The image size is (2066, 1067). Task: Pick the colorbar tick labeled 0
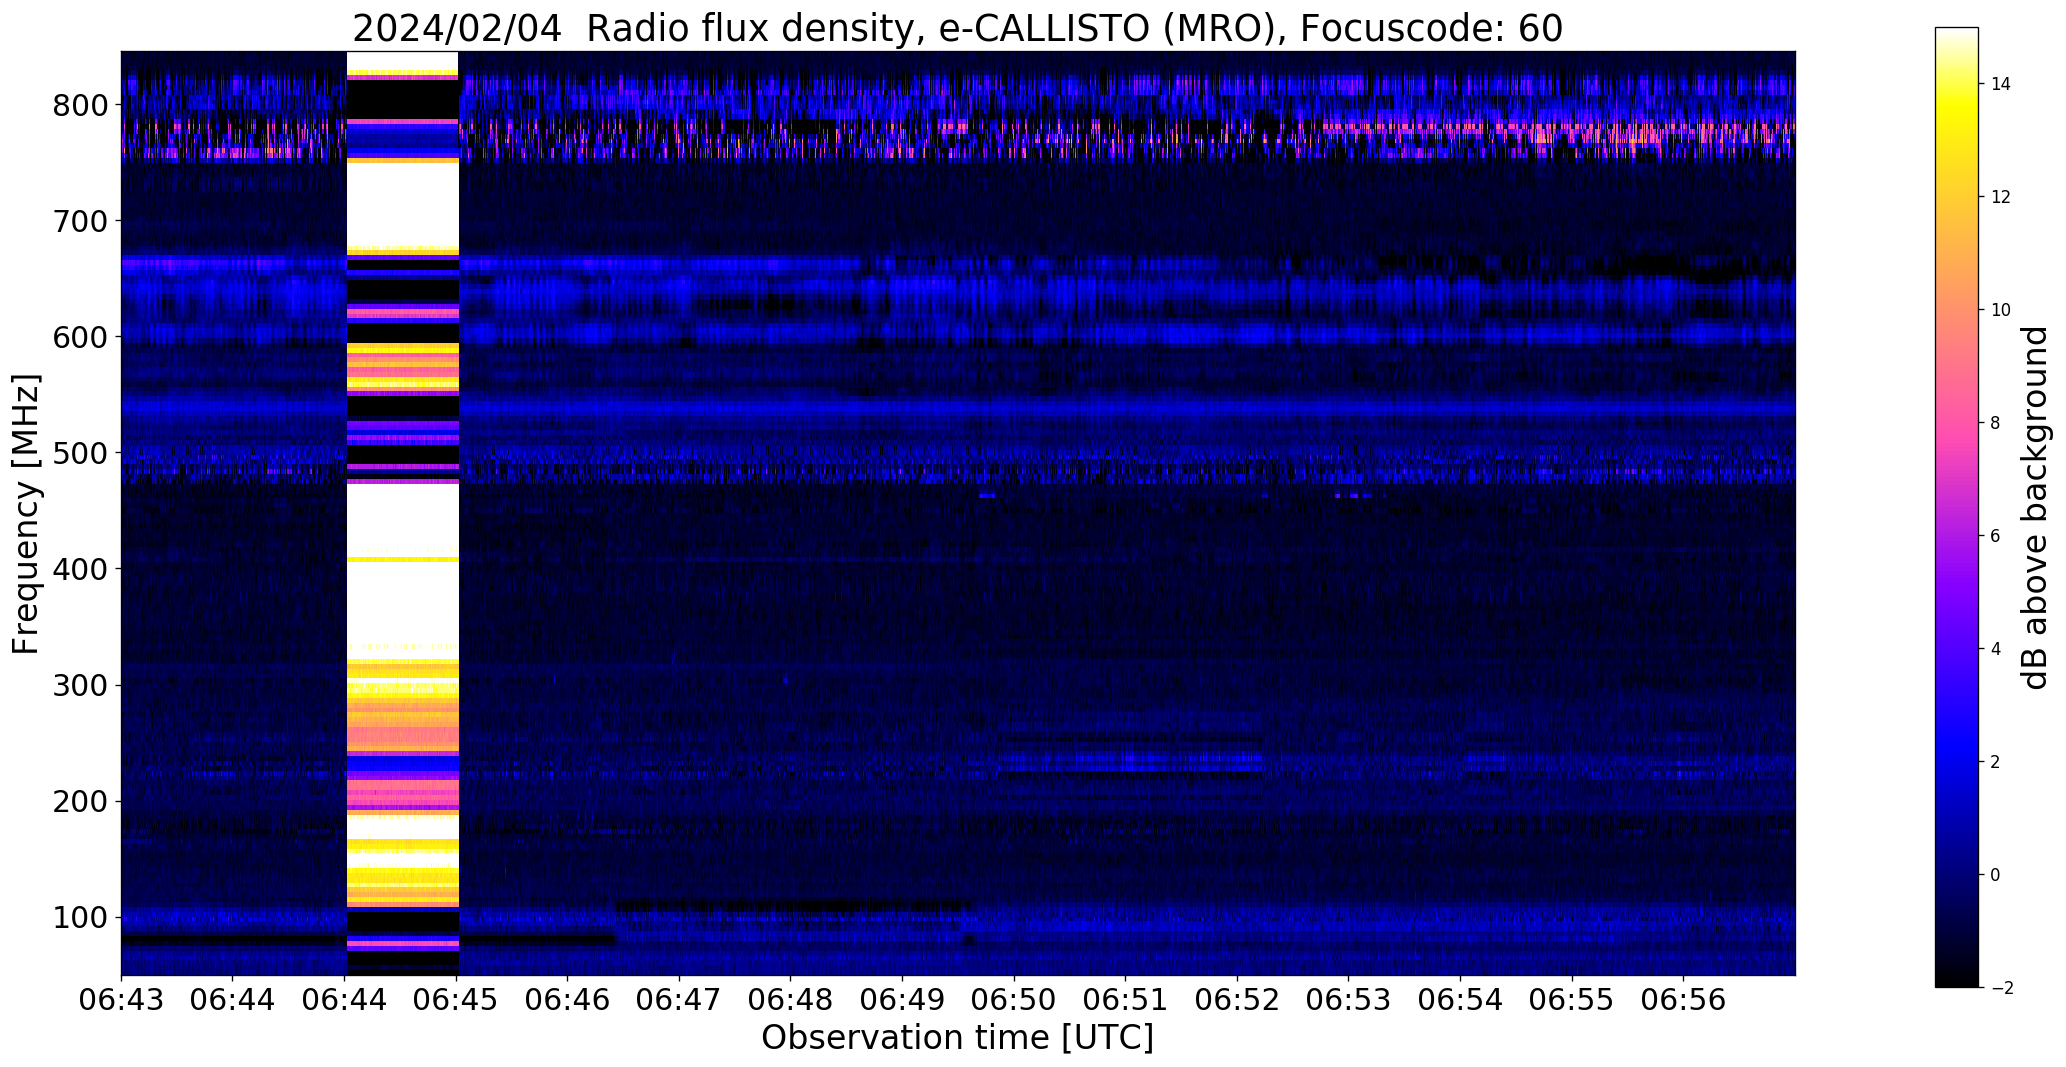[1996, 875]
